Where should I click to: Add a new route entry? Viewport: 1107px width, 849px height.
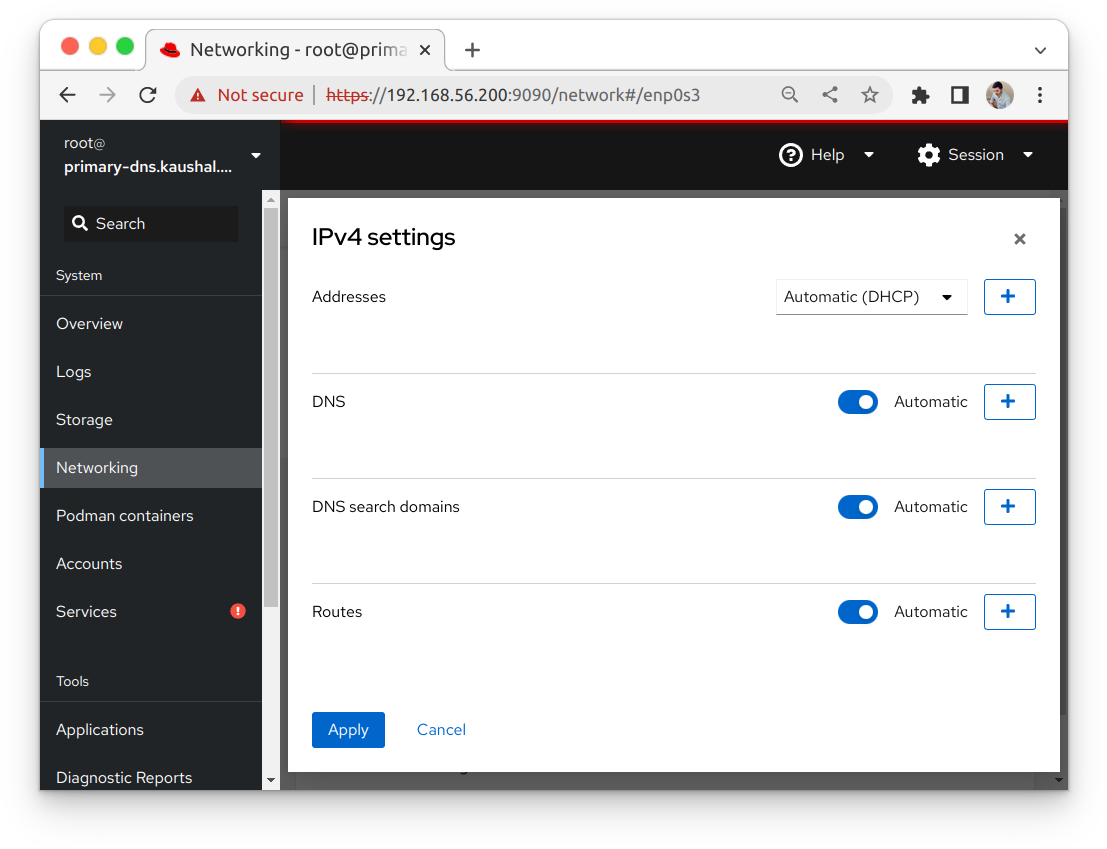click(1009, 611)
